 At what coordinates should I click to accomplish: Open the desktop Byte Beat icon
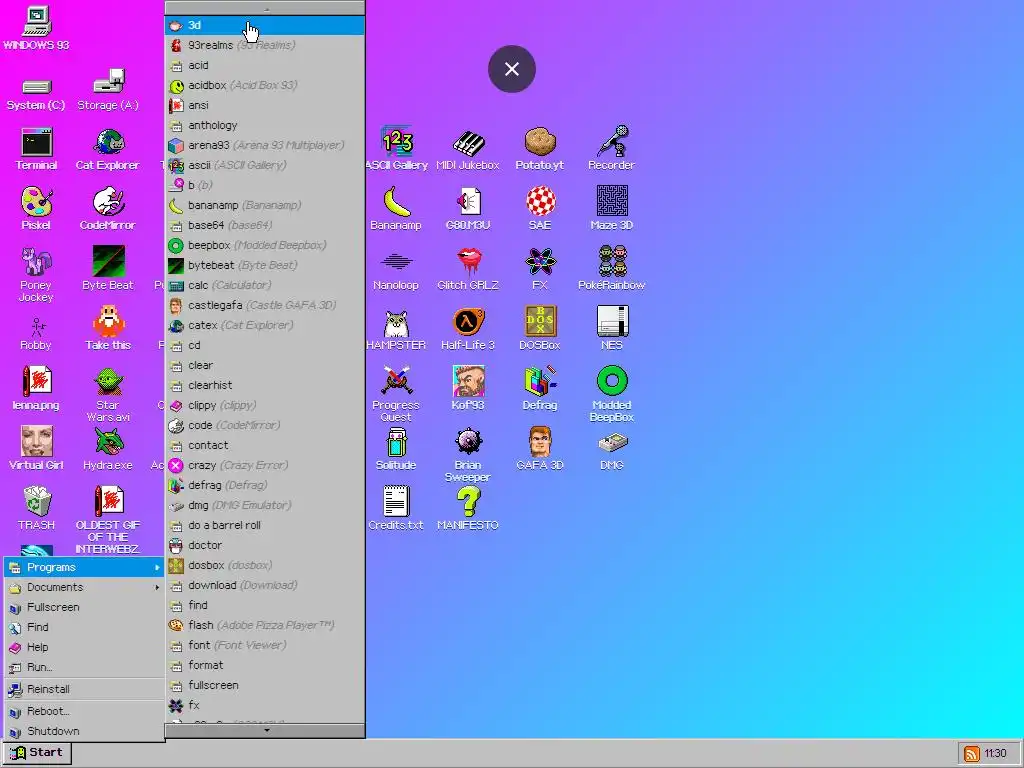[108, 268]
